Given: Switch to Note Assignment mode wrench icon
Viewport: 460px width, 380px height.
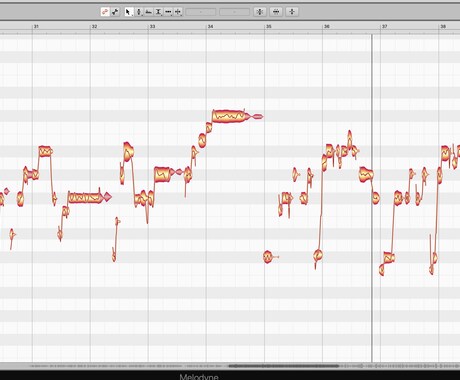Looking at the screenshot, I should (115, 12).
